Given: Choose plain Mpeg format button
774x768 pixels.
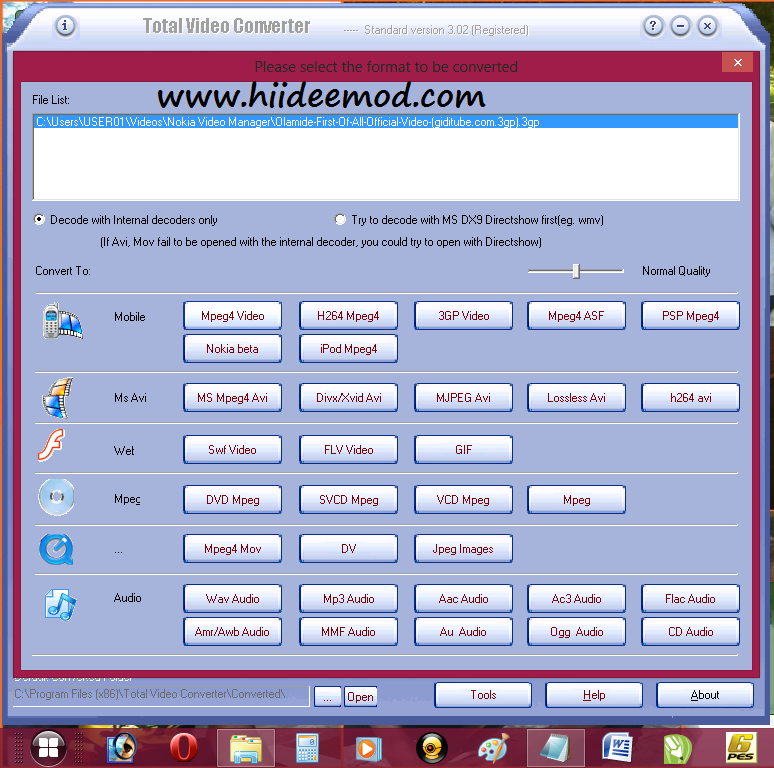Looking at the screenshot, I should coord(576,500).
